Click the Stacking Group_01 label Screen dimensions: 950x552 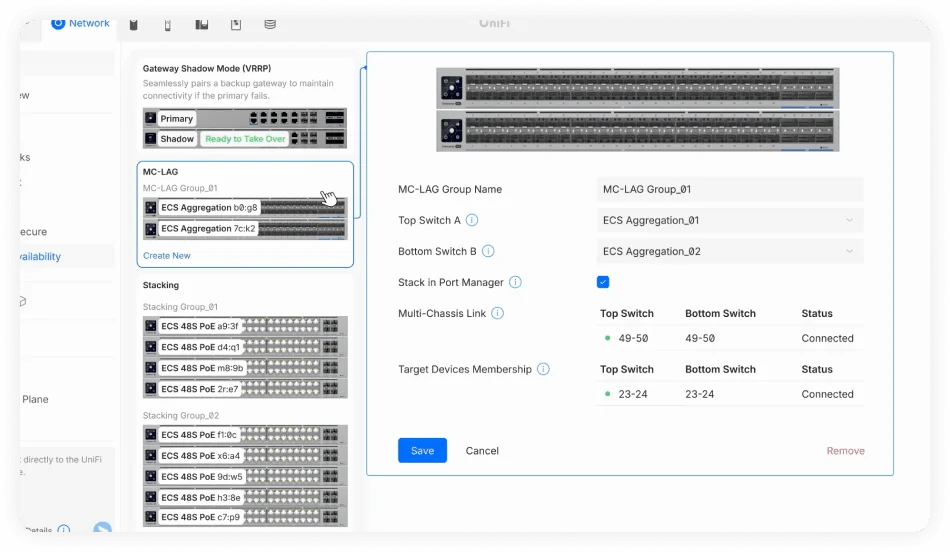tap(180, 307)
